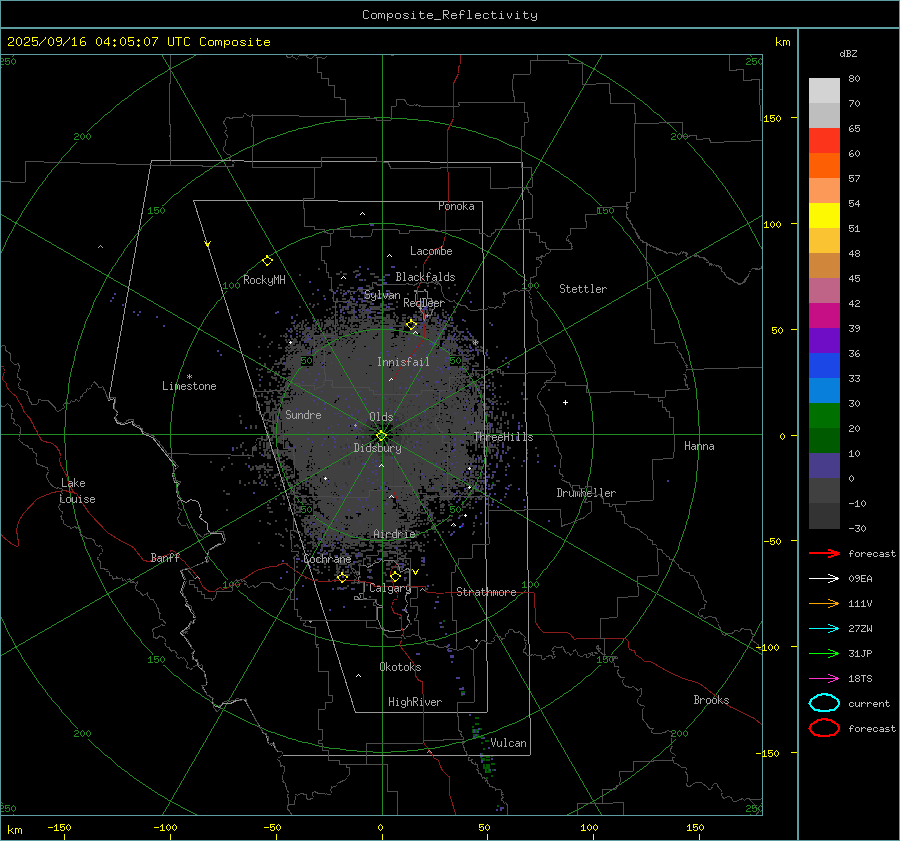Image resolution: width=900 pixels, height=841 pixels.
Task: Click the yellow diamond marker near RockyMH
Action: [x=267, y=261]
